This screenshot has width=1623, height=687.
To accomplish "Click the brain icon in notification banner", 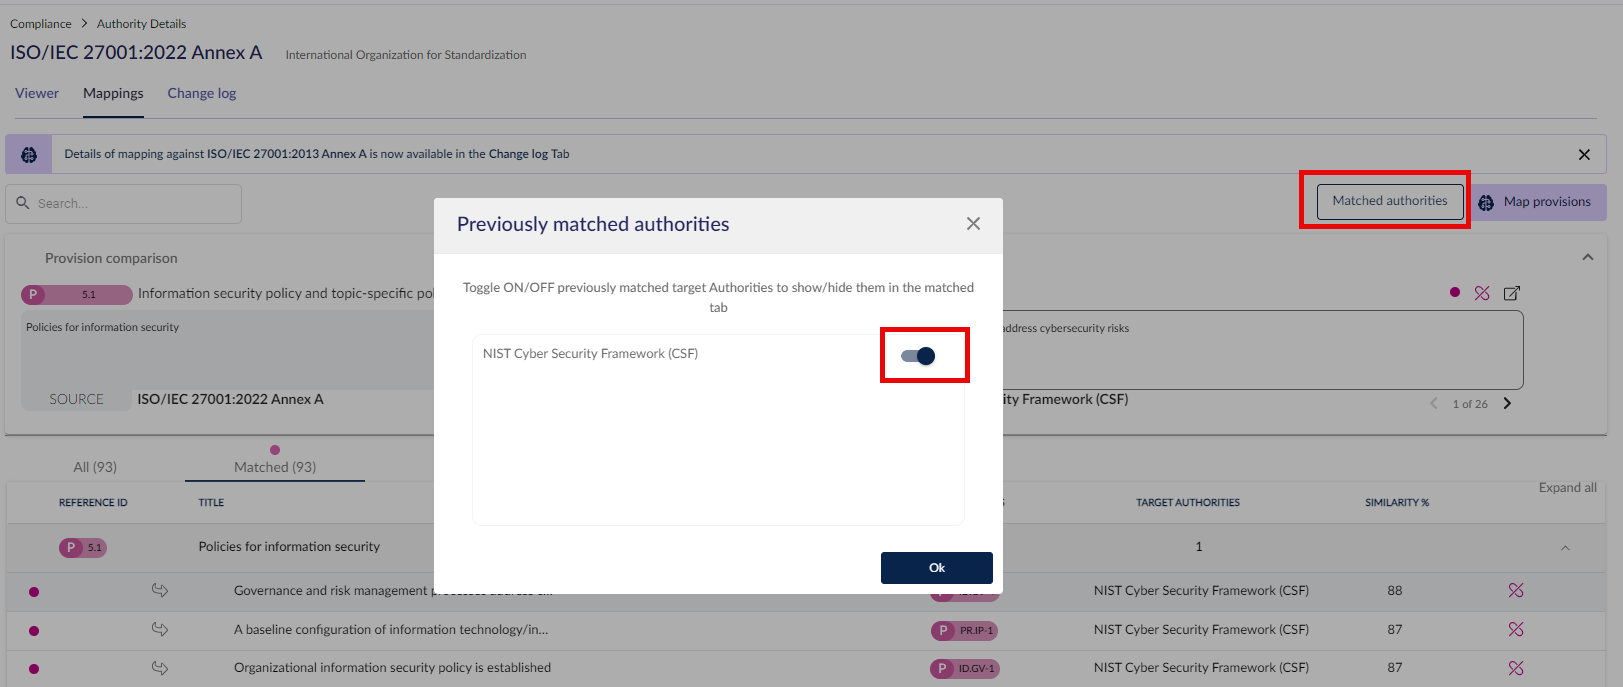I will coord(29,154).
